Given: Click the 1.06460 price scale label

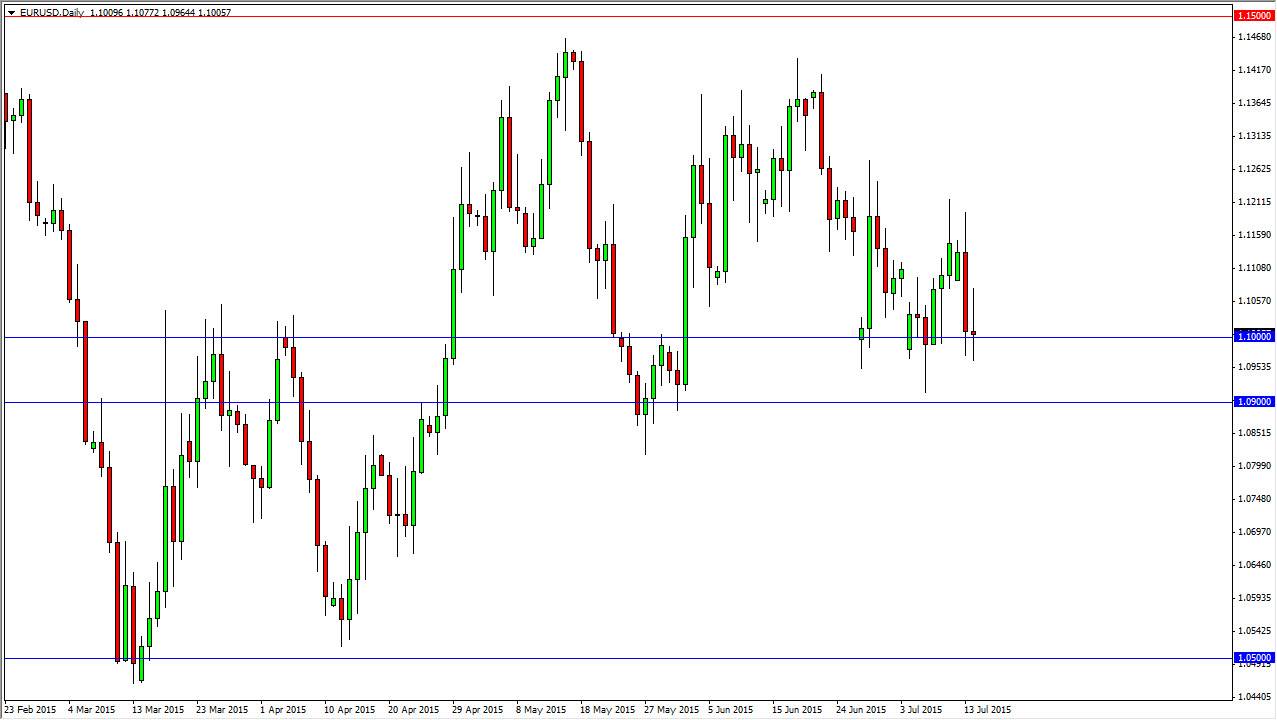Looking at the screenshot, I should (x=1254, y=565).
